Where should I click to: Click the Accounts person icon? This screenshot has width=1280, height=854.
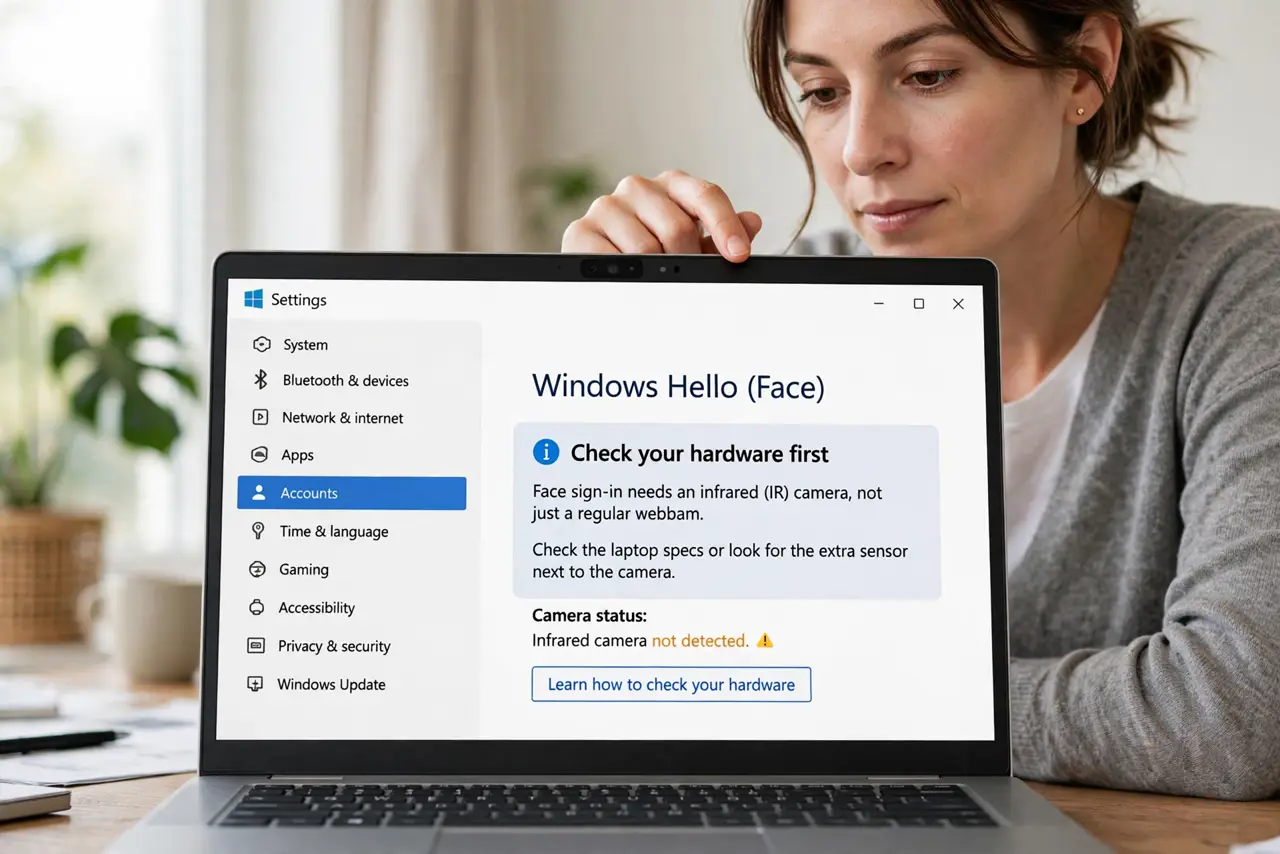[259, 493]
